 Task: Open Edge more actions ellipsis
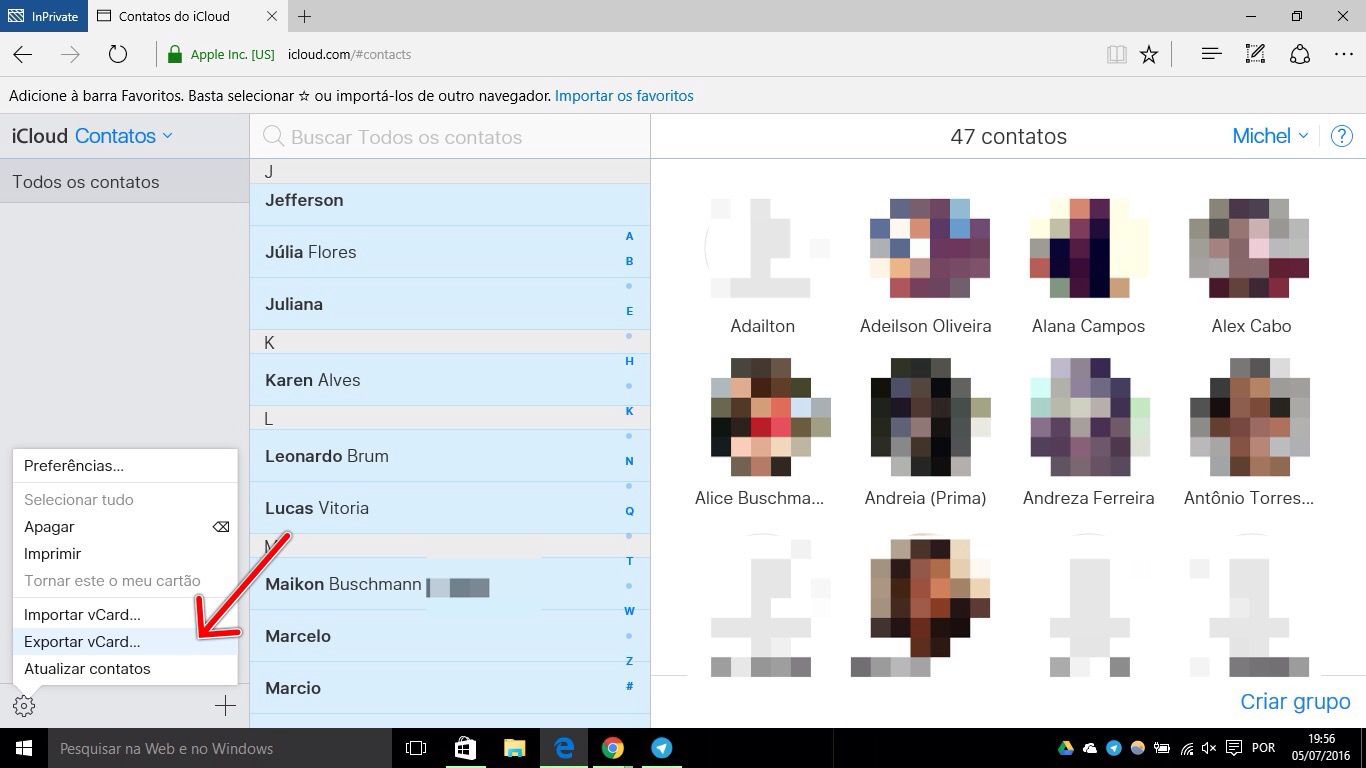(x=1343, y=55)
